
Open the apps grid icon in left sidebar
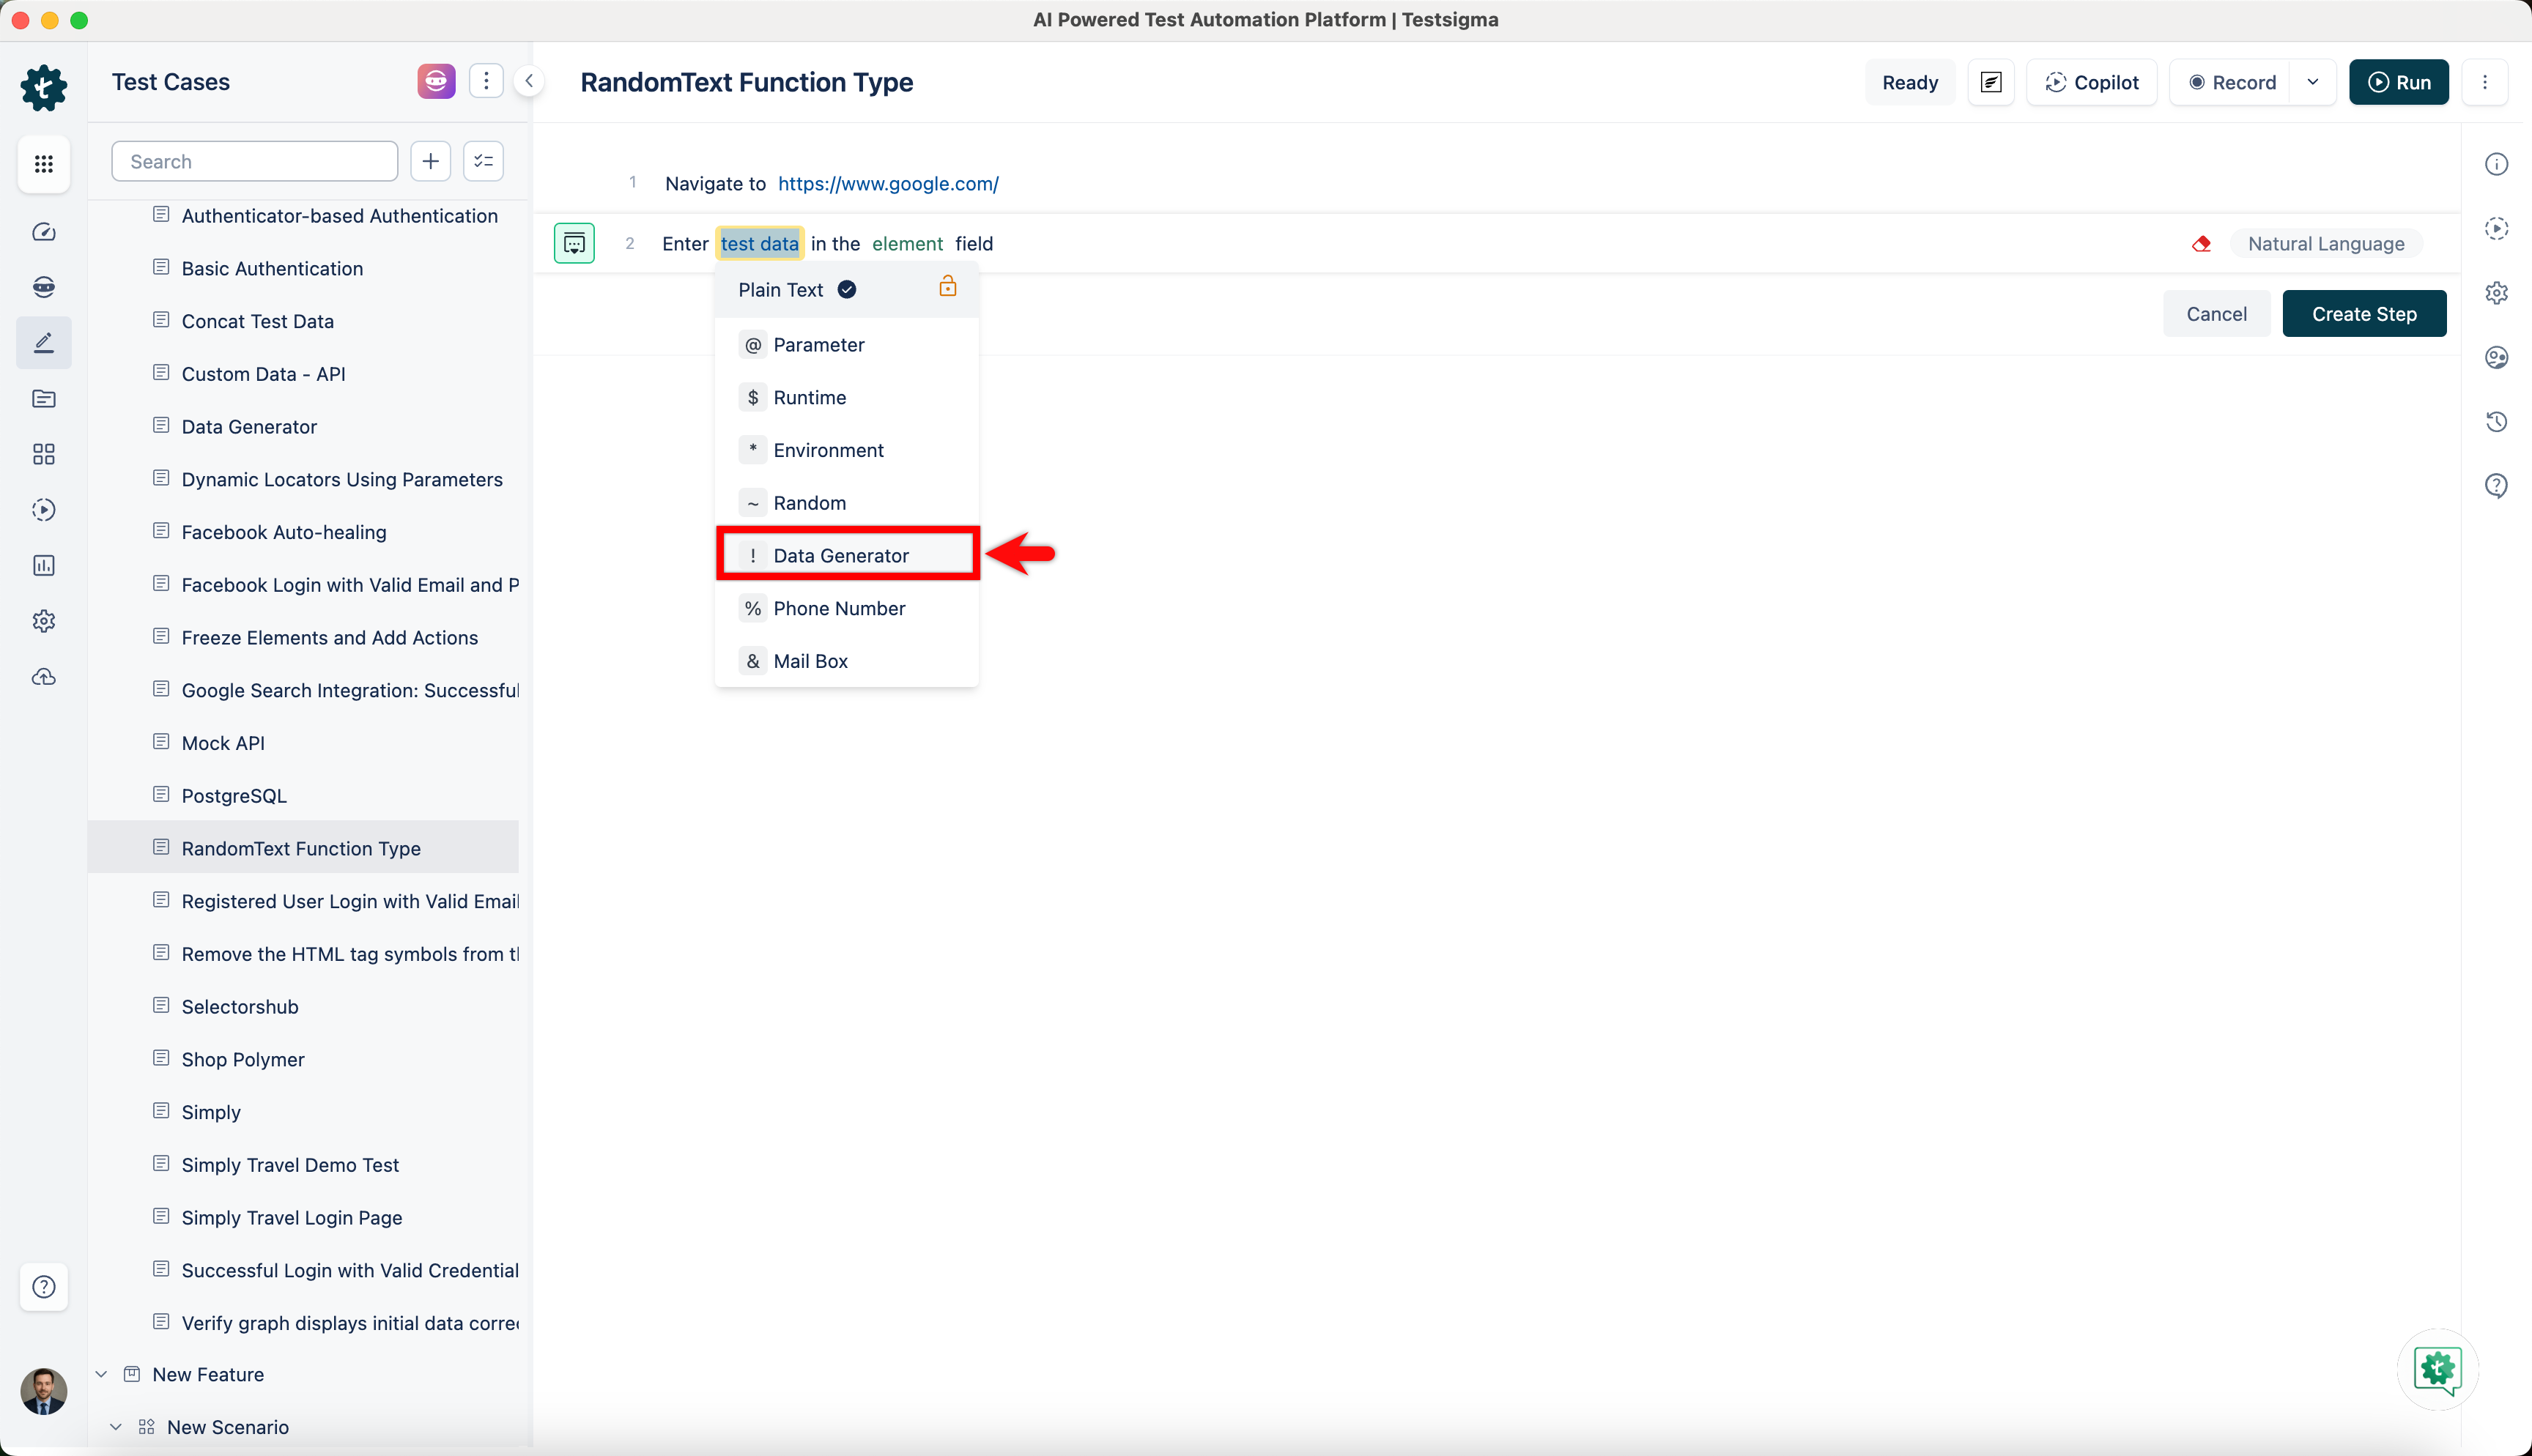coord(44,164)
